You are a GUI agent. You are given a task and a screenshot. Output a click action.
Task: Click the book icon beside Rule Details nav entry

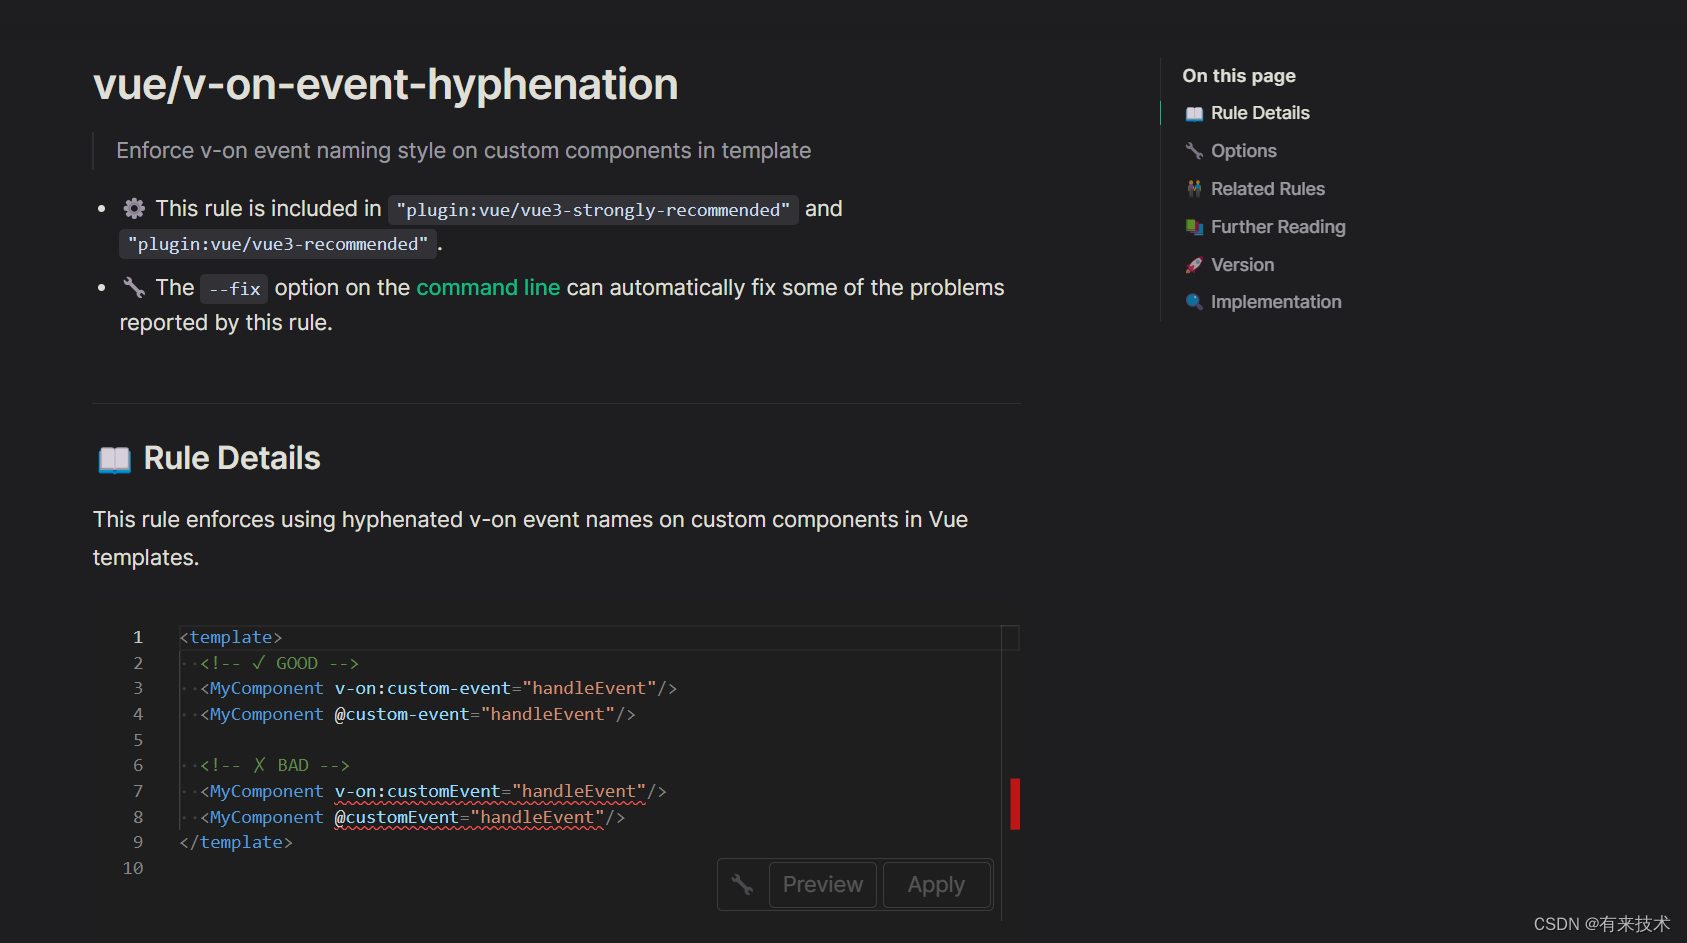pyautogui.click(x=1194, y=113)
